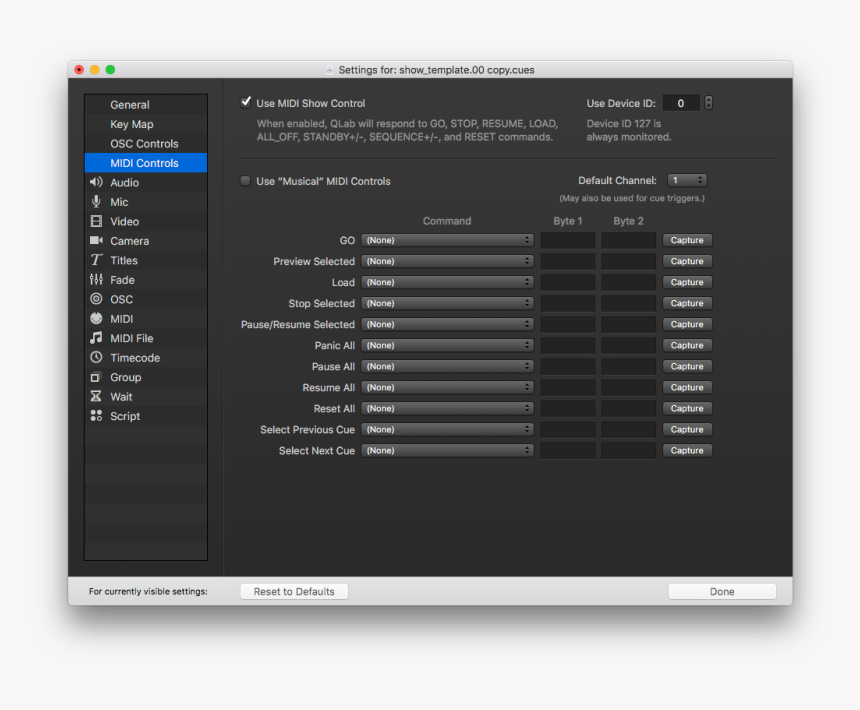Open Camera settings via camera icon

click(x=96, y=241)
